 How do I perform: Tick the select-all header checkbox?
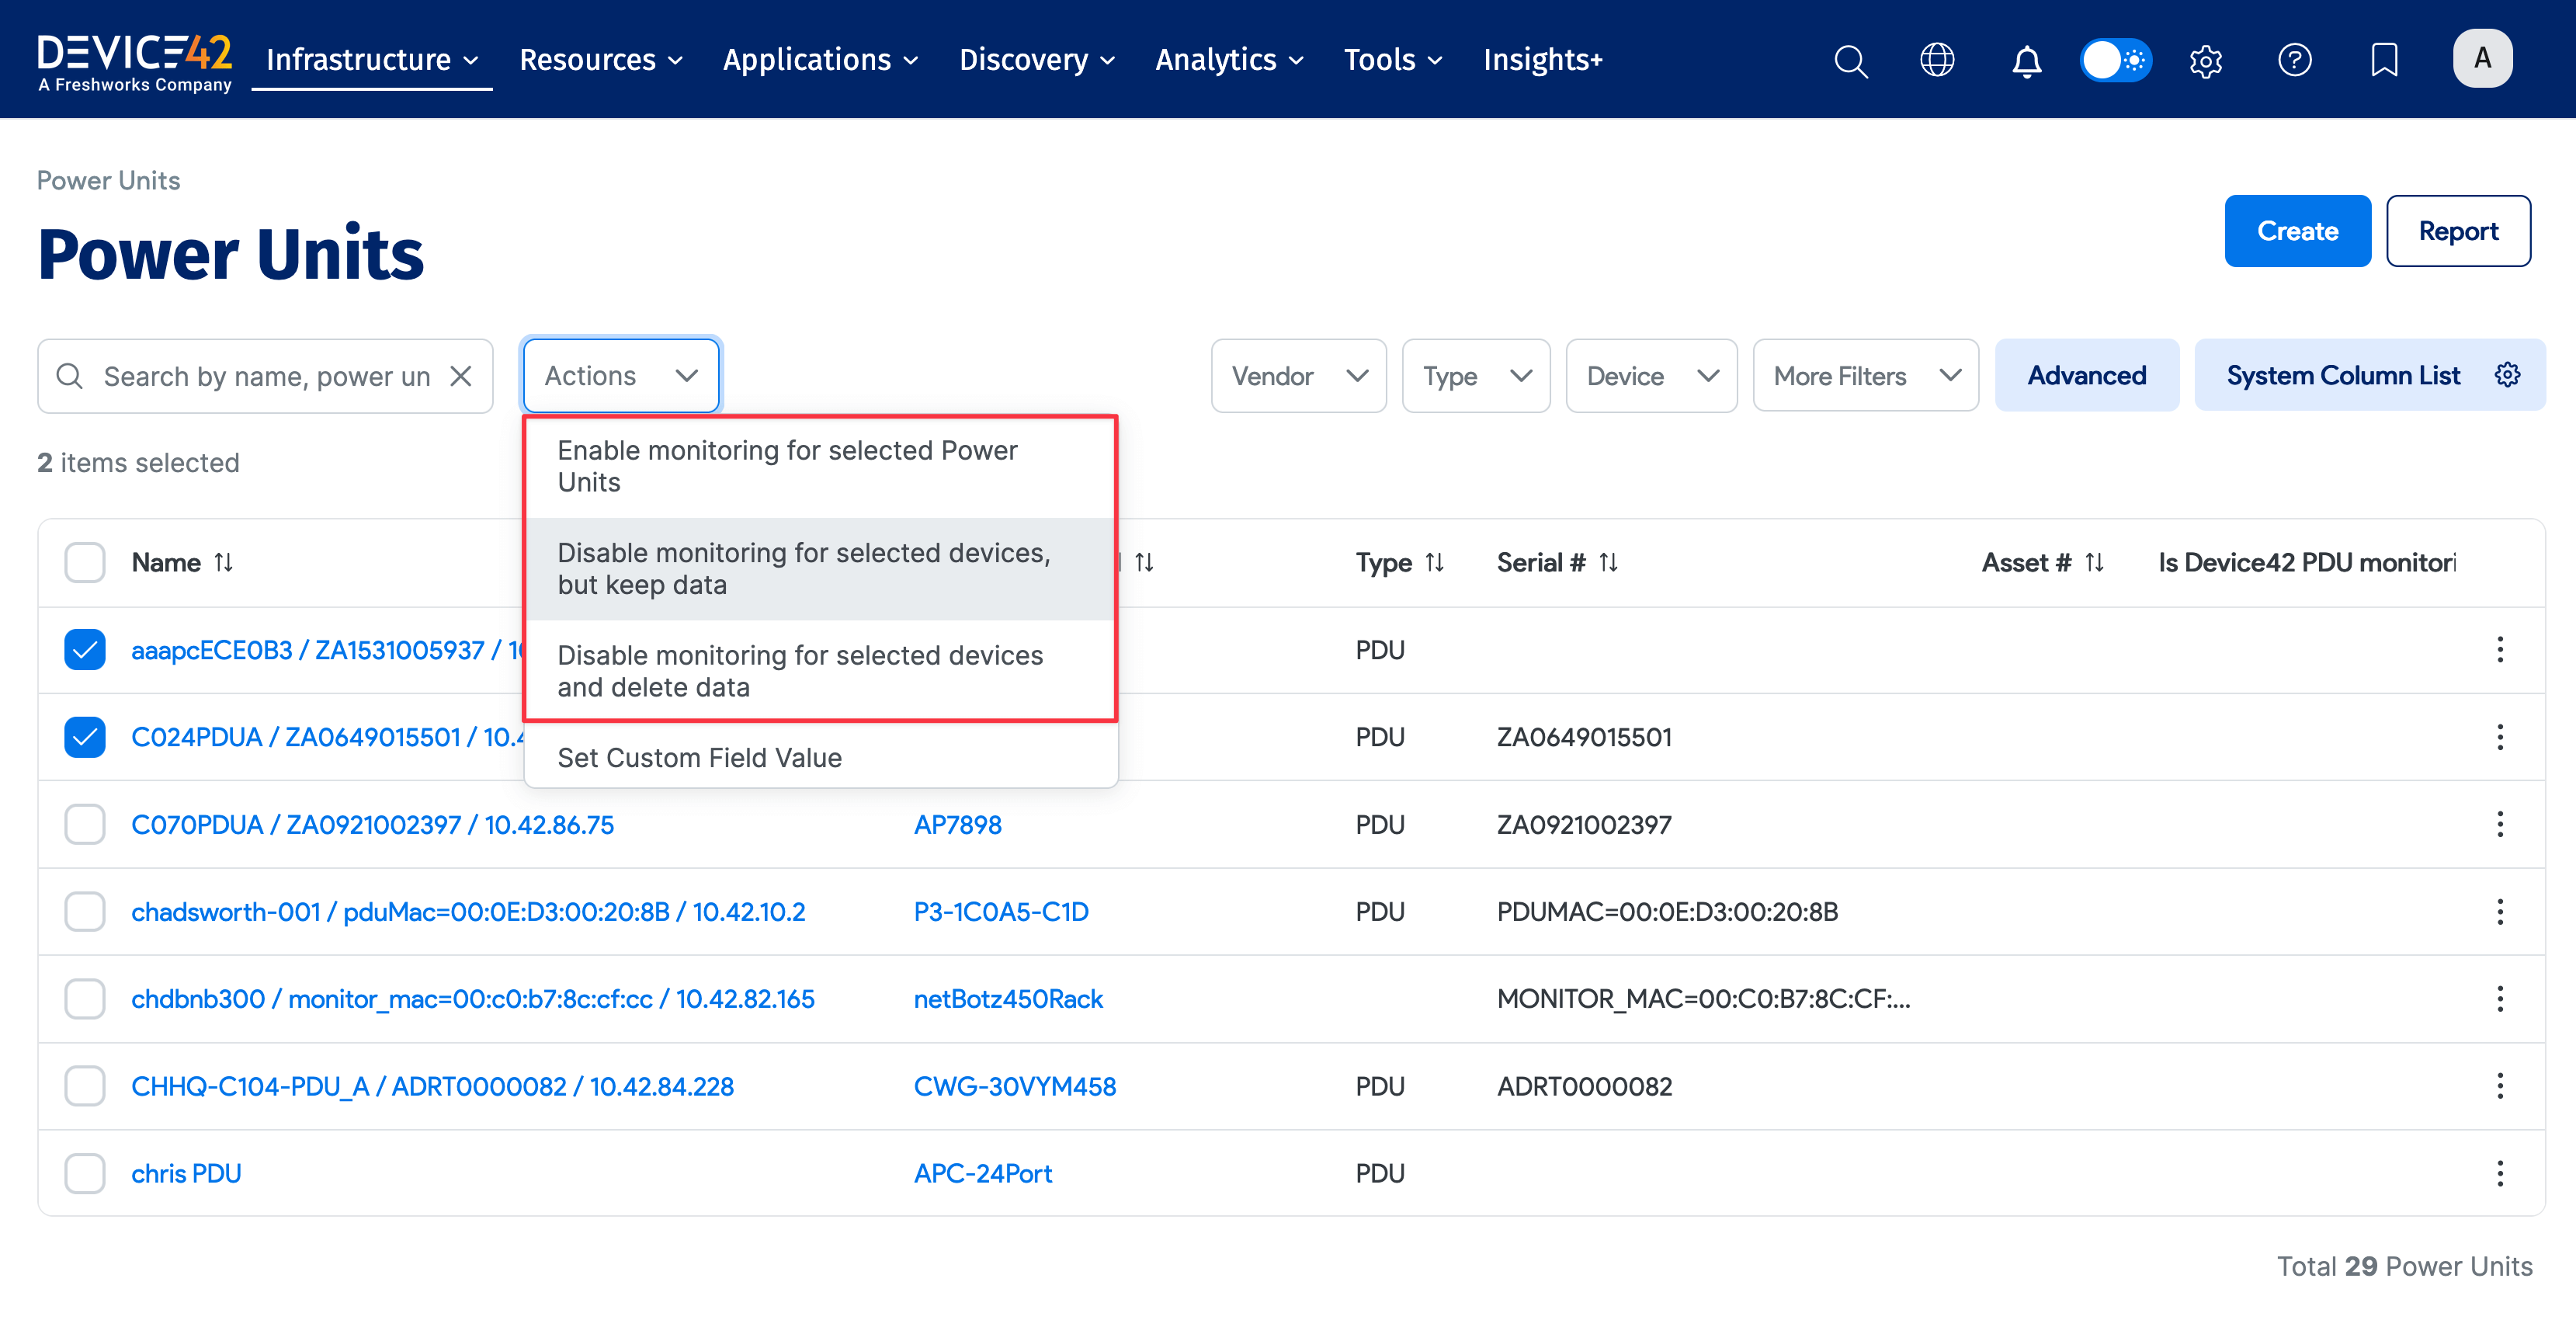pyautogui.click(x=85, y=562)
